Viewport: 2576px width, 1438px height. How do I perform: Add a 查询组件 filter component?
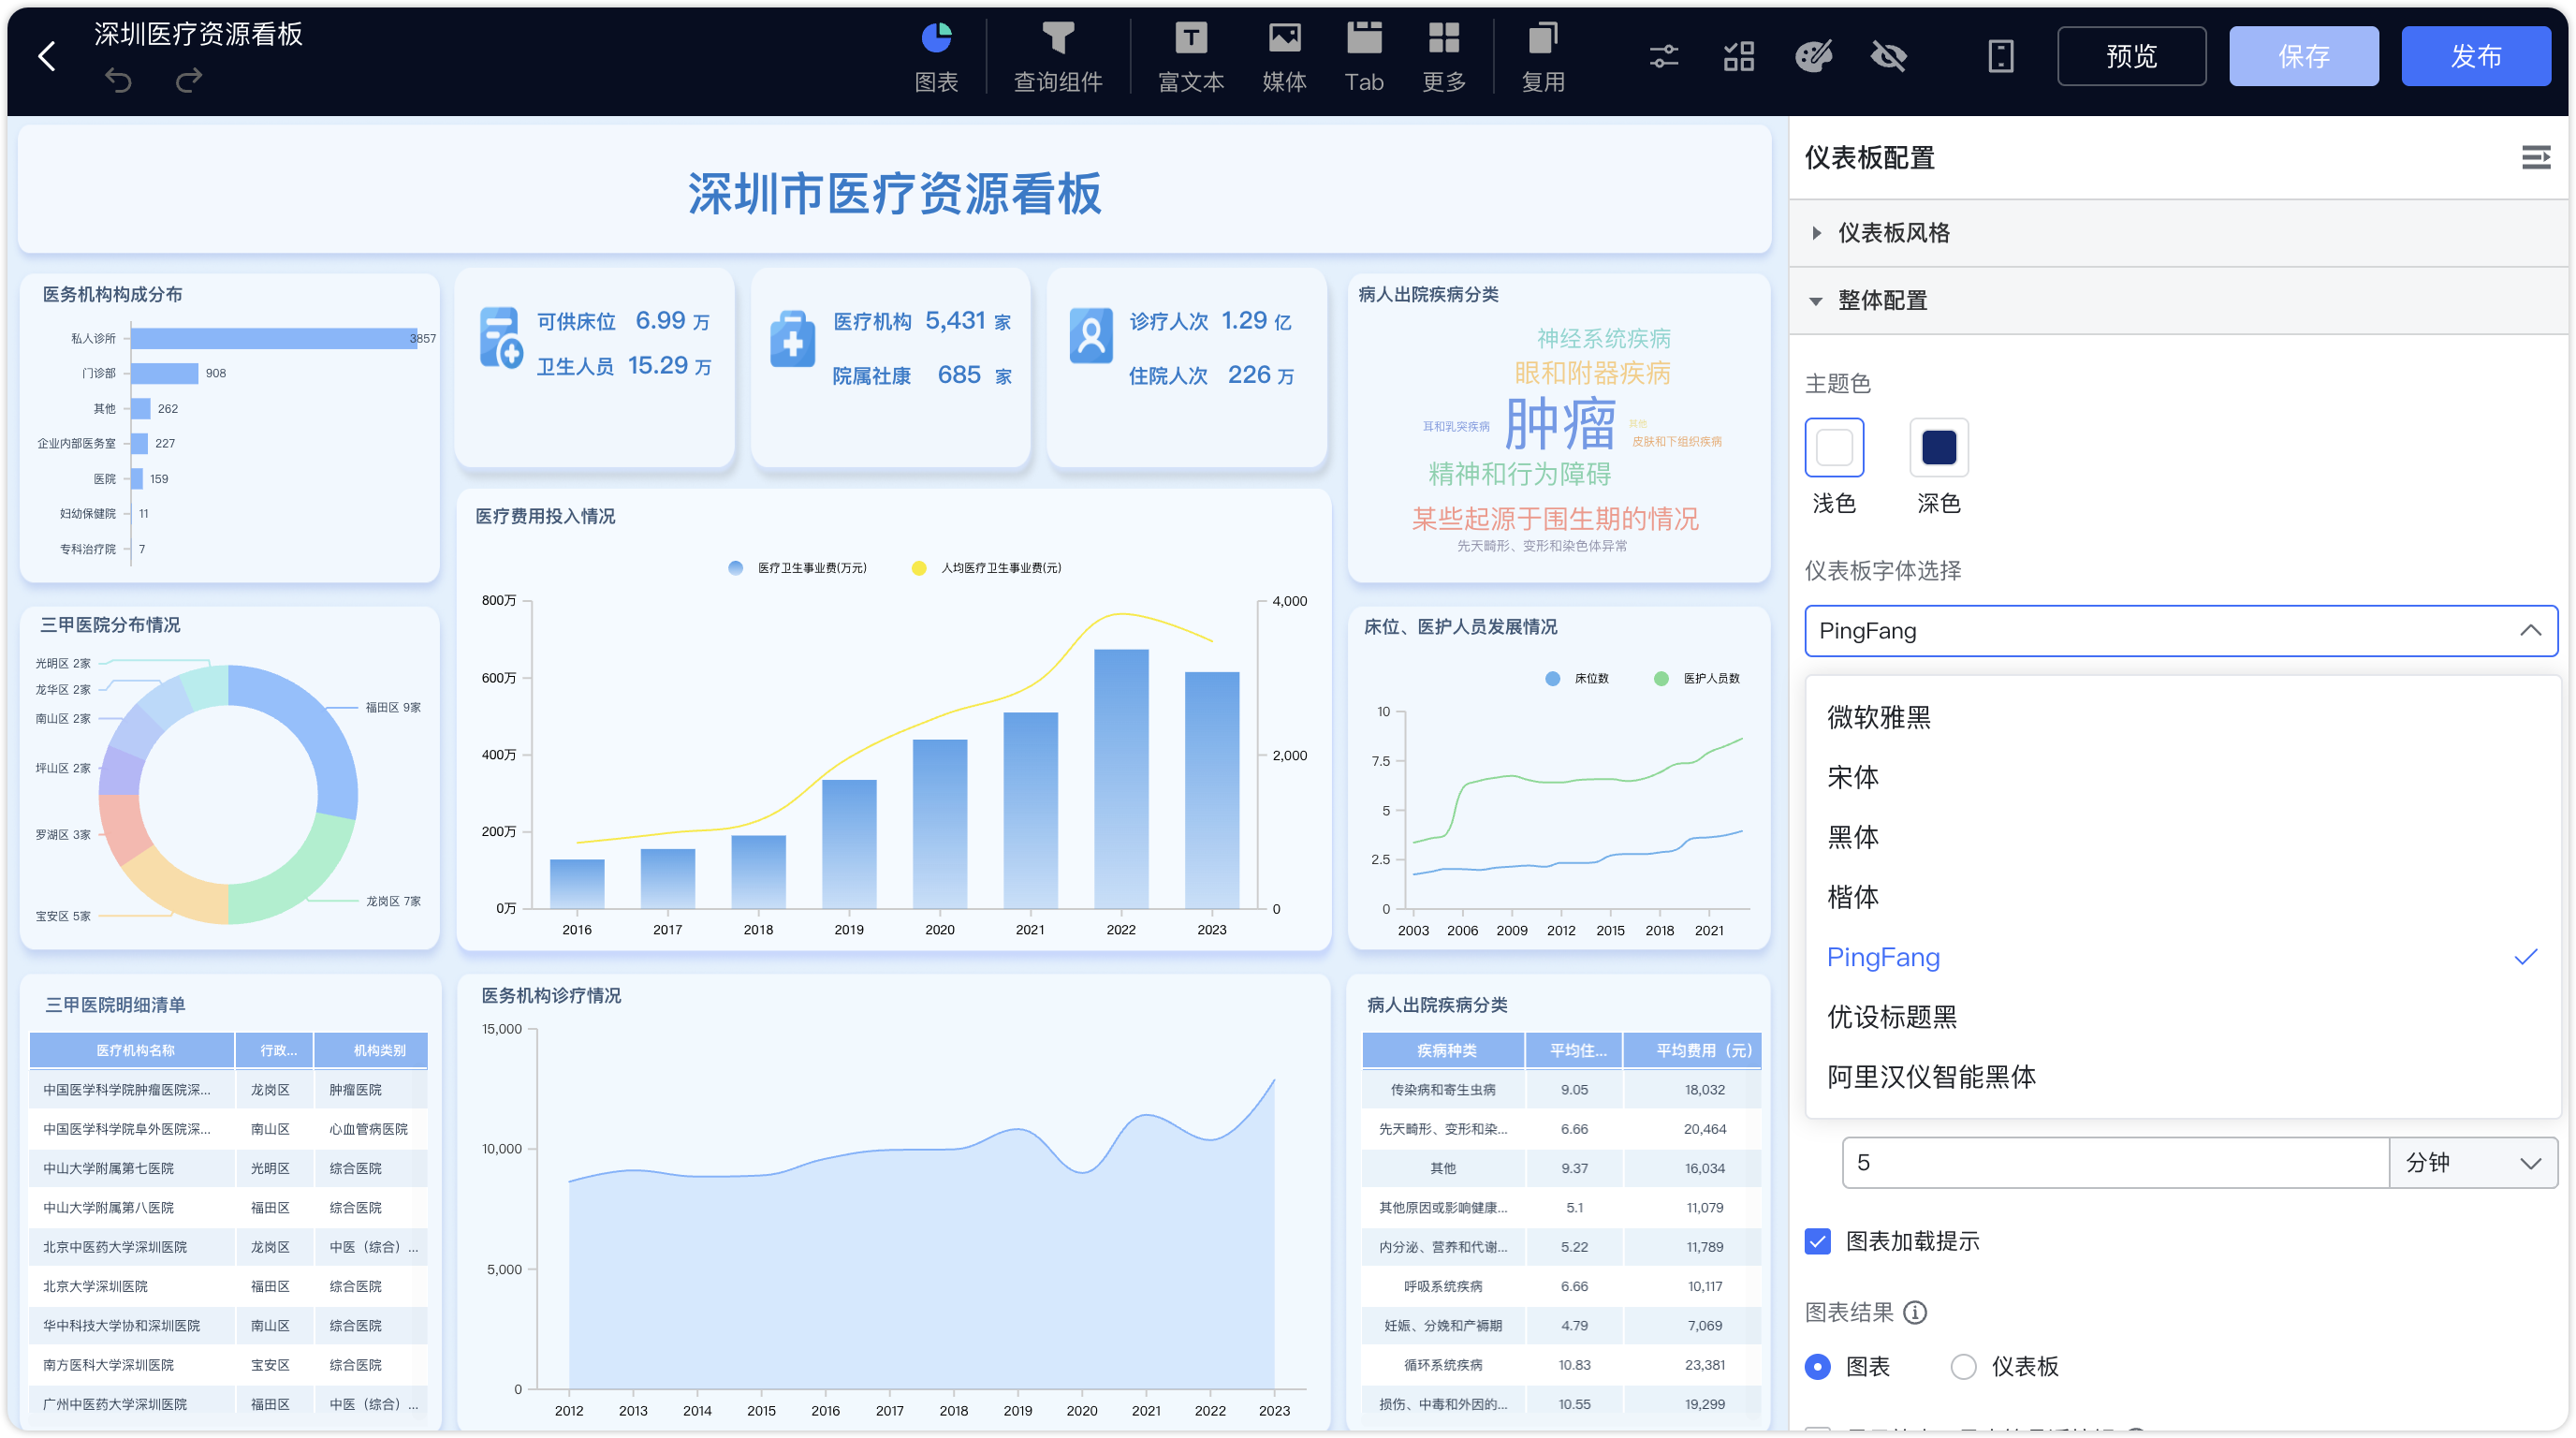pyautogui.click(x=1057, y=57)
